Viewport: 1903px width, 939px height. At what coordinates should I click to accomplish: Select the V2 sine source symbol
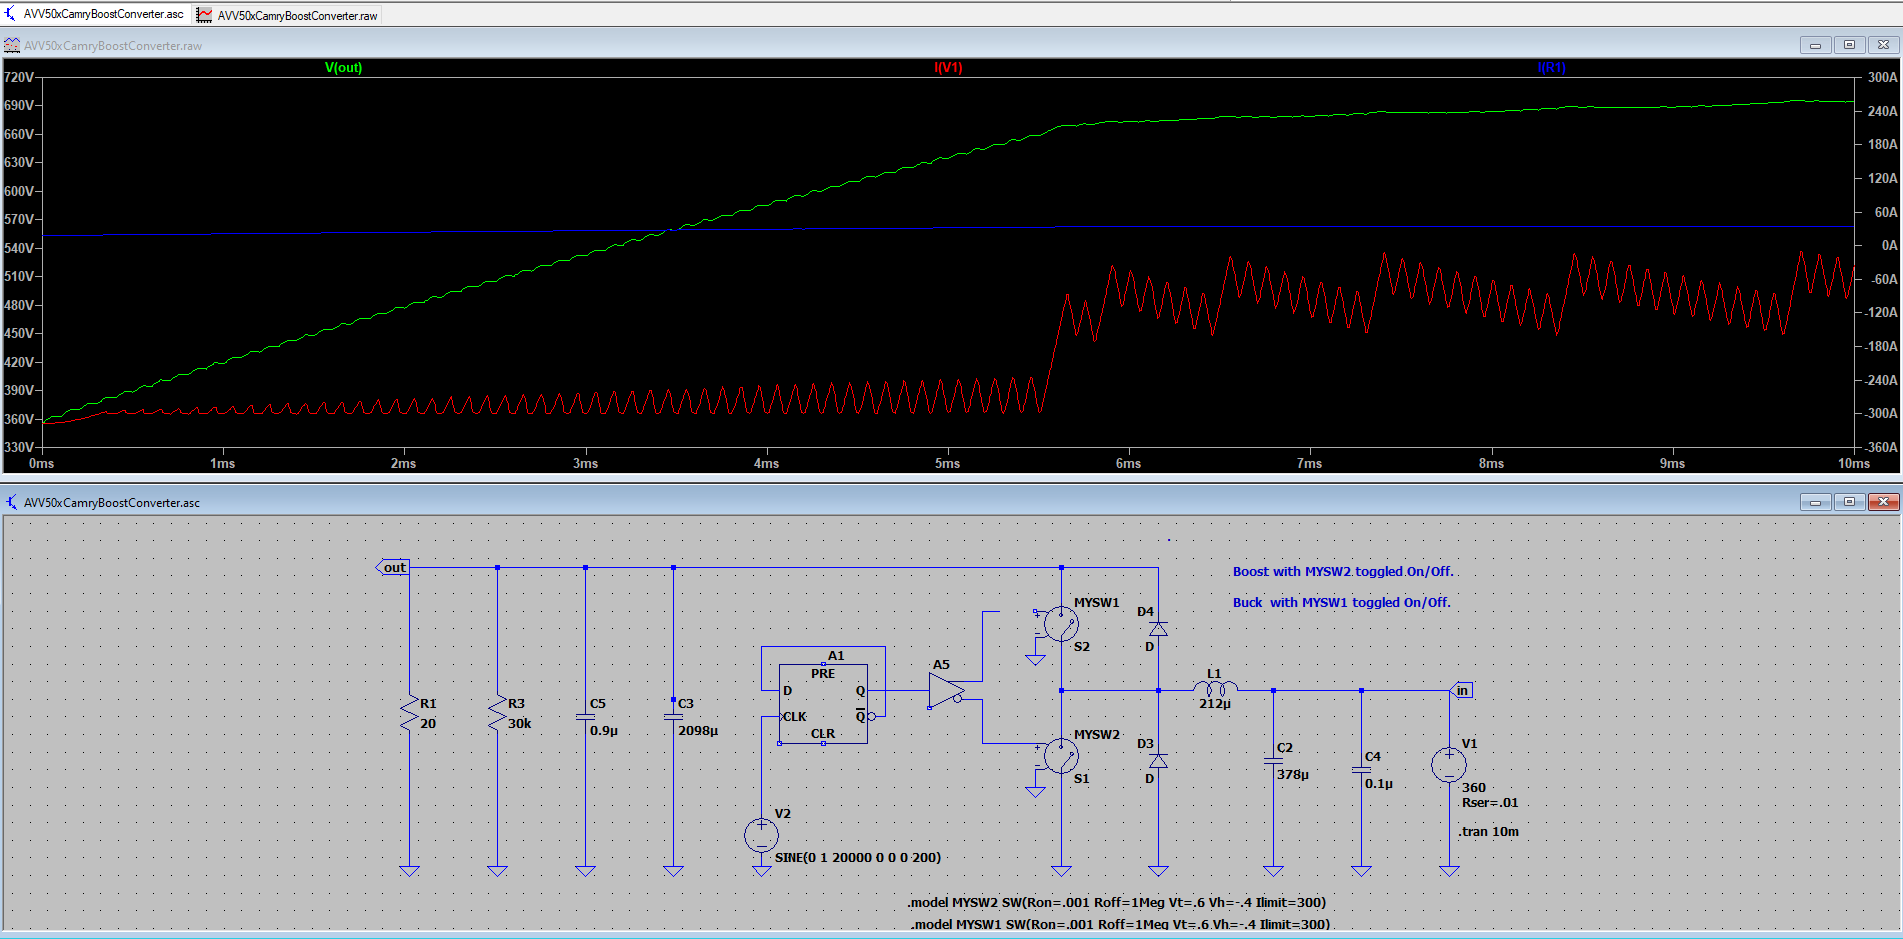click(x=761, y=834)
